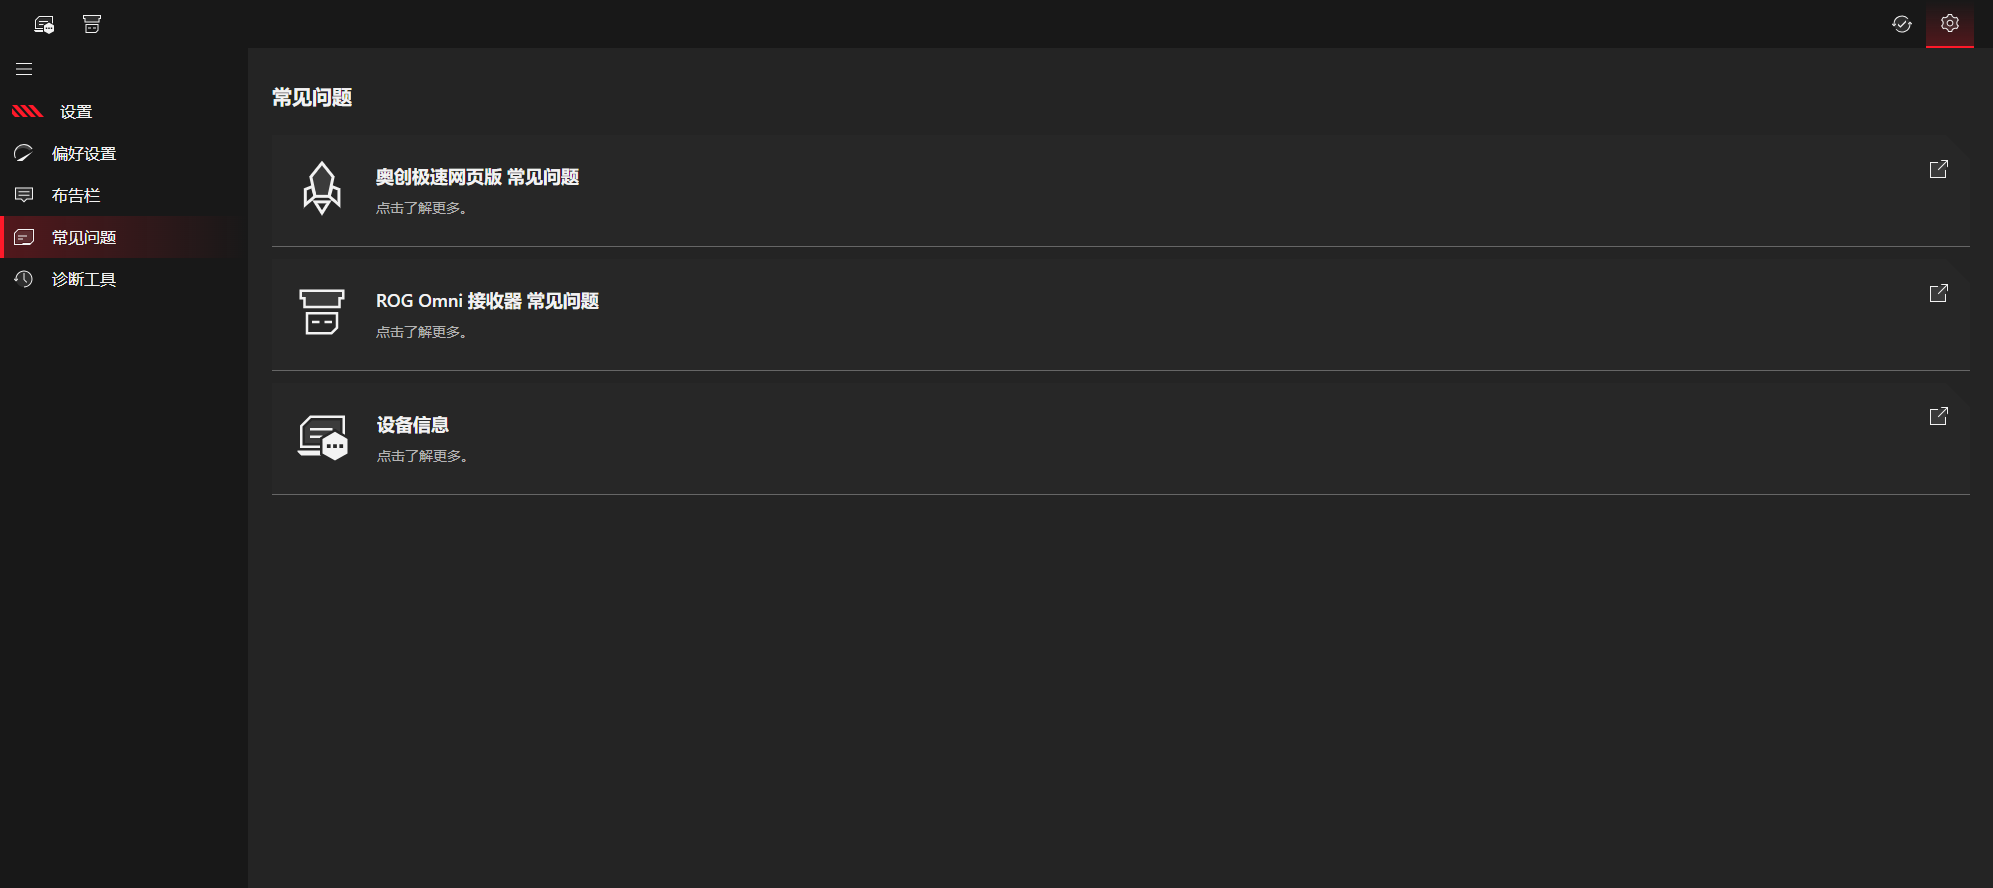Image resolution: width=1993 pixels, height=888 pixels.
Task: Open 诊断工具 in the sidebar
Action: (84, 279)
